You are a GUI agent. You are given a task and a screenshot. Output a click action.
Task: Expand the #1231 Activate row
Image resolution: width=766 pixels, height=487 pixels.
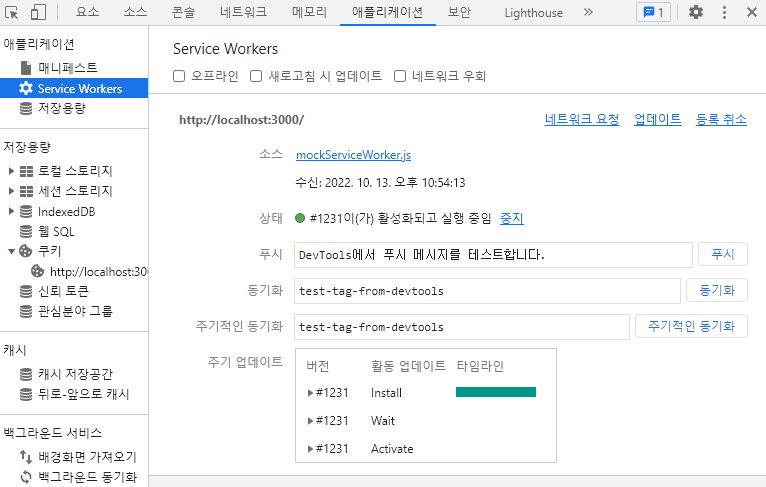pos(310,448)
